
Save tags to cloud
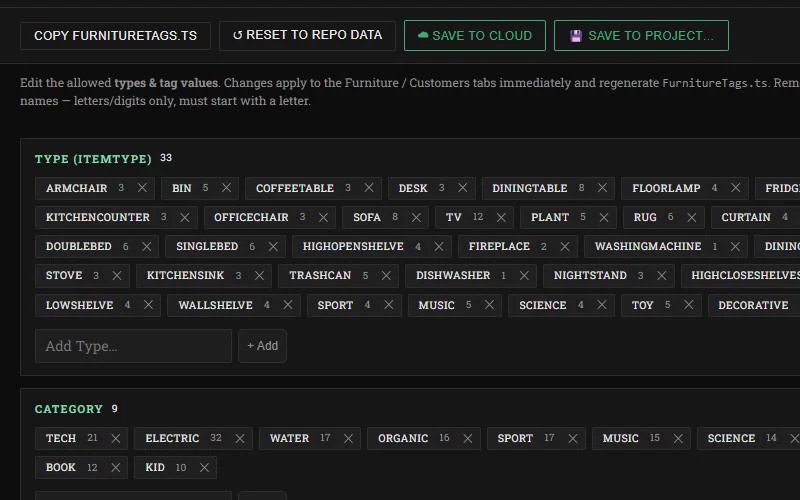click(x=475, y=36)
